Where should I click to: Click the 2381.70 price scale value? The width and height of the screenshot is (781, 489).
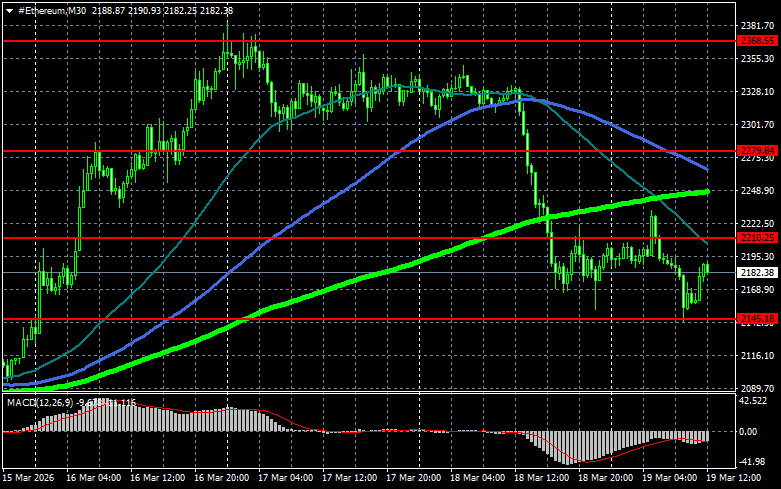coord(757,26)
